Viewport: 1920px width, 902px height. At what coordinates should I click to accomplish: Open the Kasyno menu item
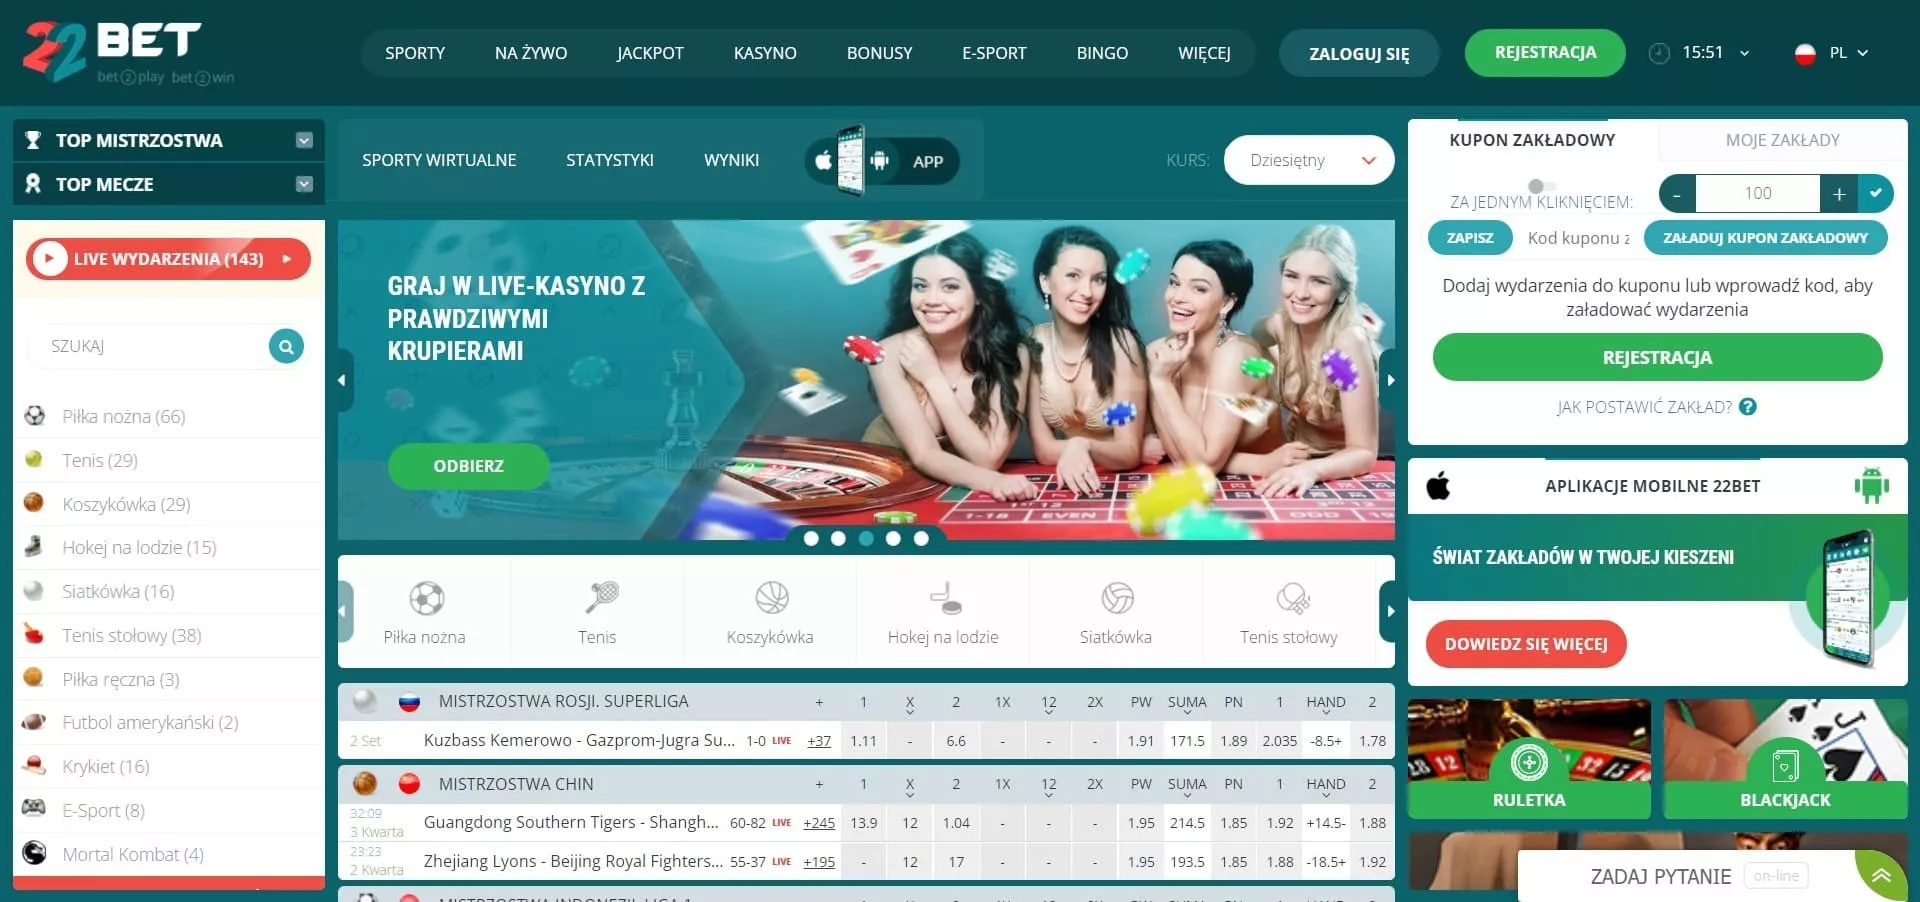pyautogui.click(x=765, y=53)
